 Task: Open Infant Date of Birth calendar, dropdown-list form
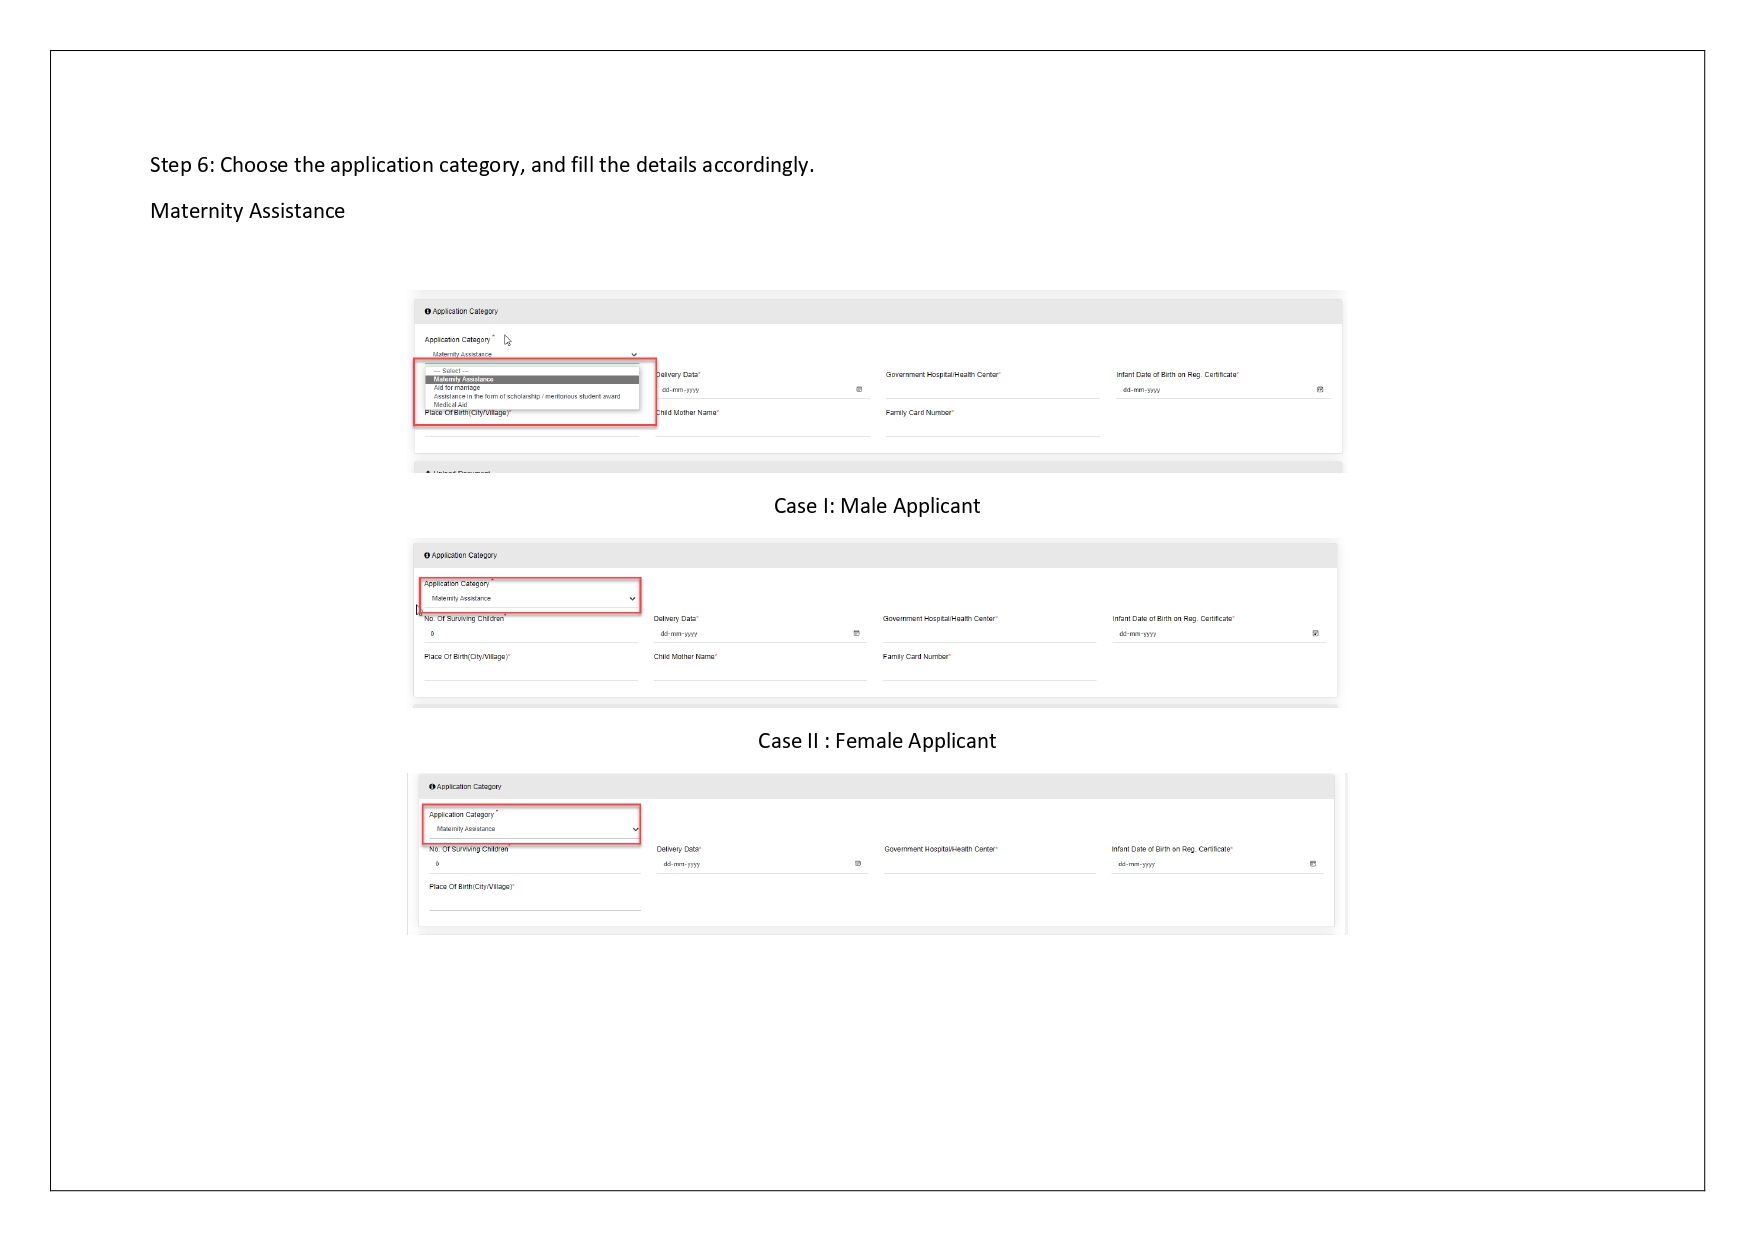coord(1320,389)
